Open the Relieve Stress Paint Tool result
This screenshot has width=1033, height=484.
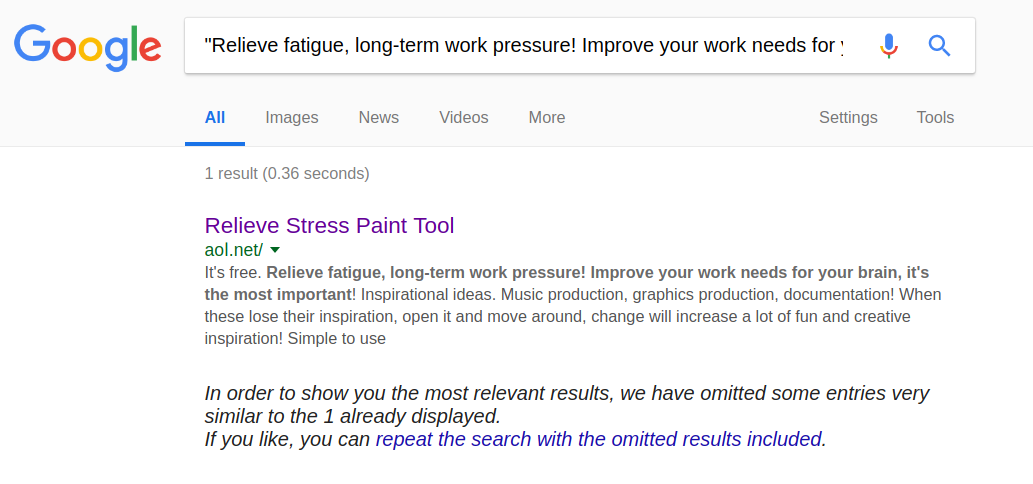tap(329, 226)
